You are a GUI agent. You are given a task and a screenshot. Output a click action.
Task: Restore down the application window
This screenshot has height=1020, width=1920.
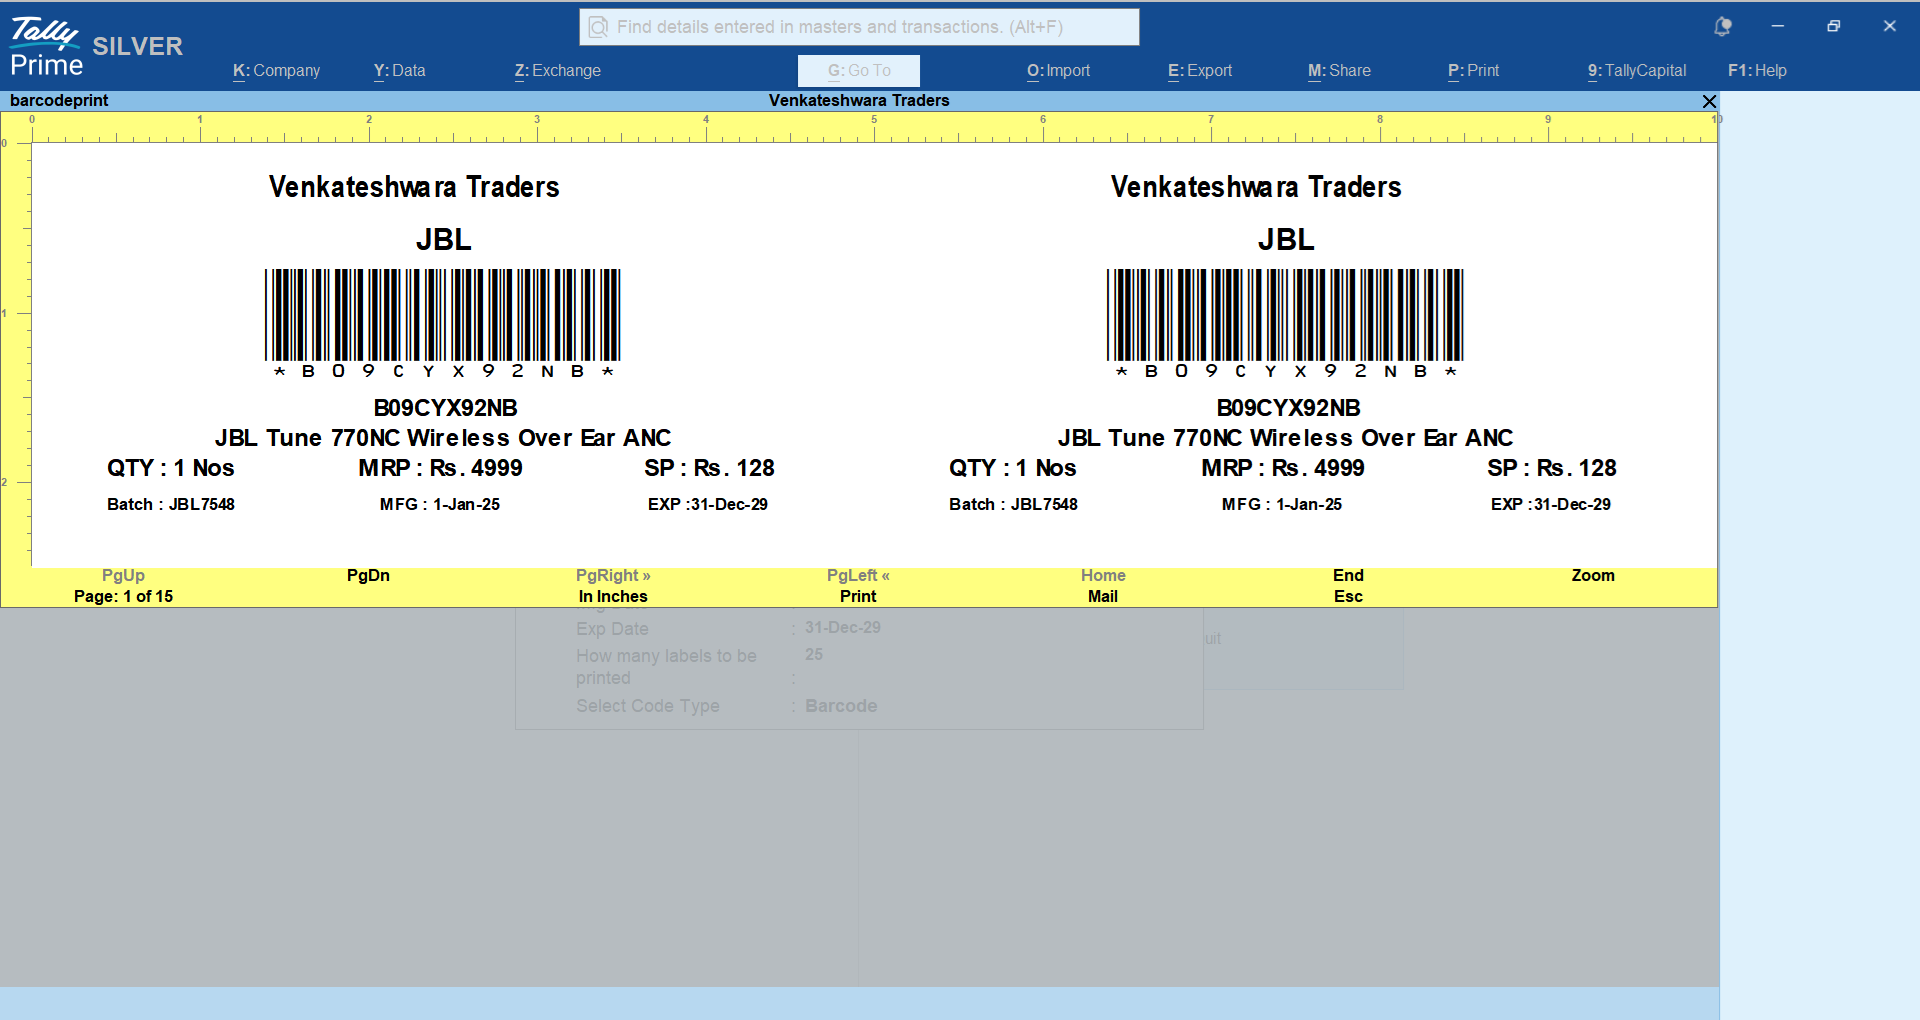click(1833, 27)
